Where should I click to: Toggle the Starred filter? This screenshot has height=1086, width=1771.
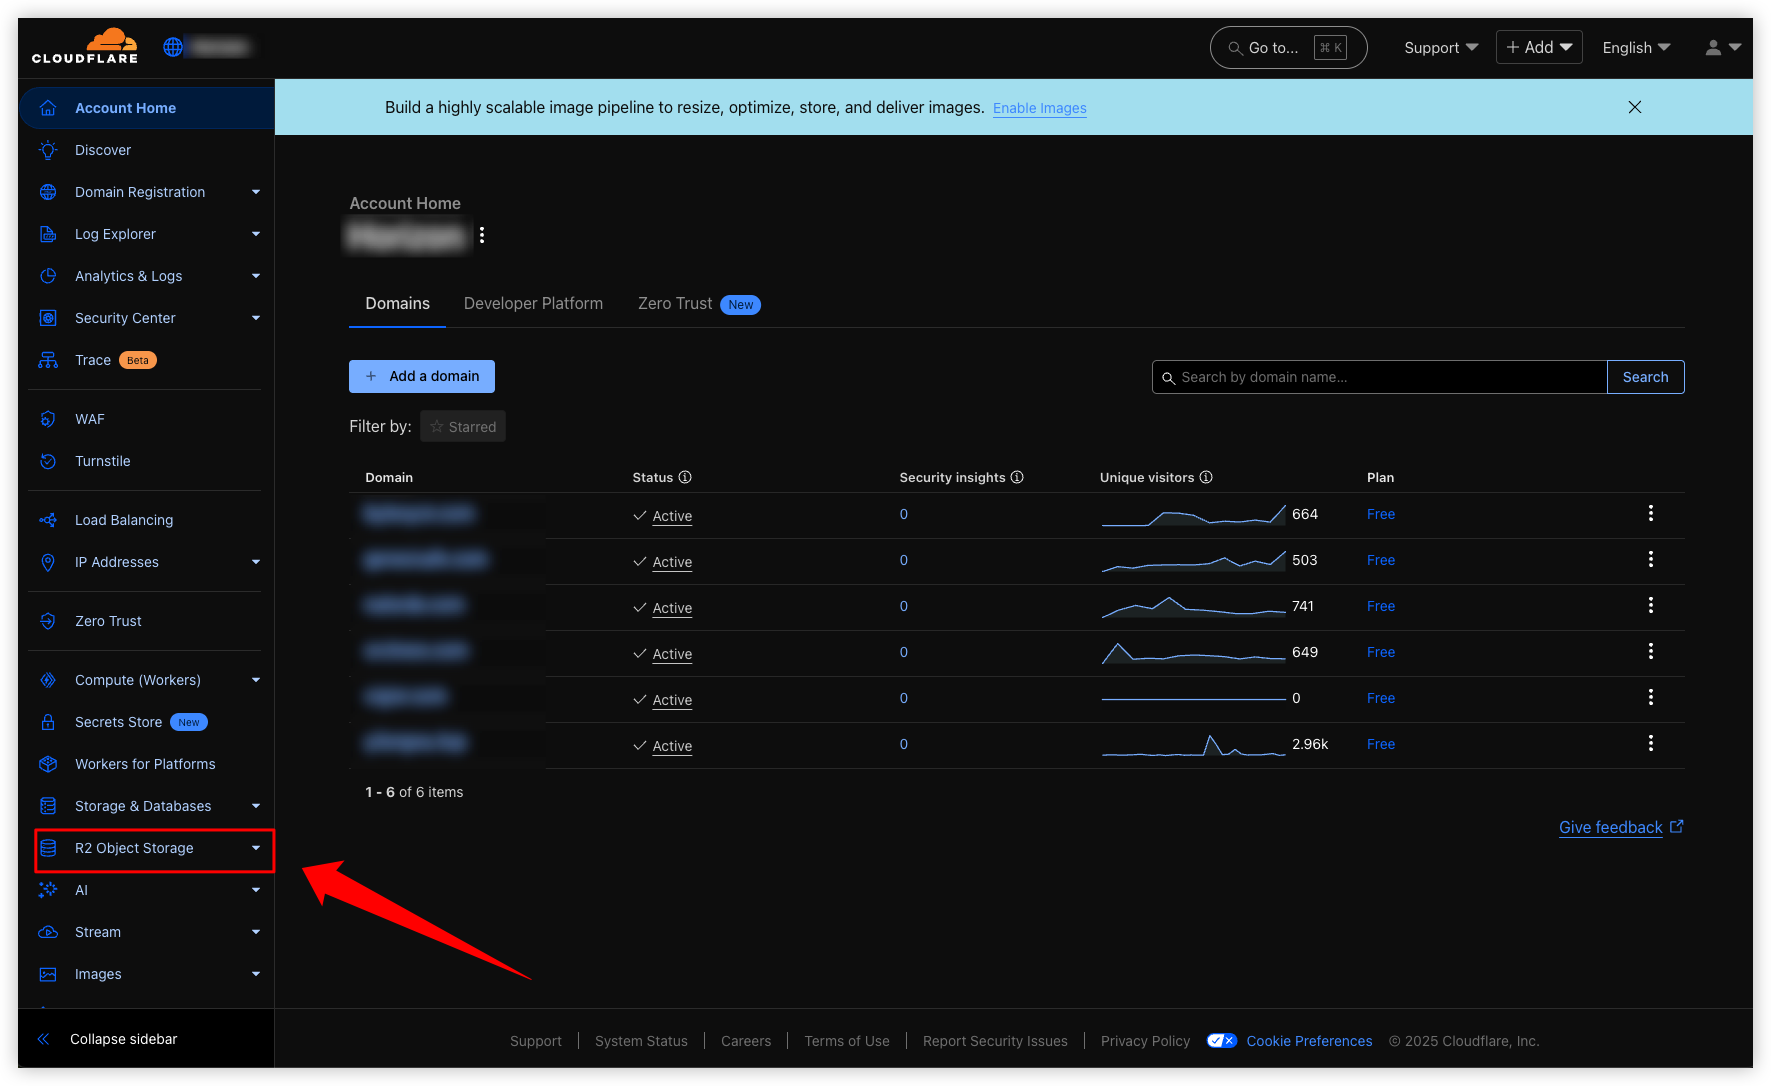(463, 426)
